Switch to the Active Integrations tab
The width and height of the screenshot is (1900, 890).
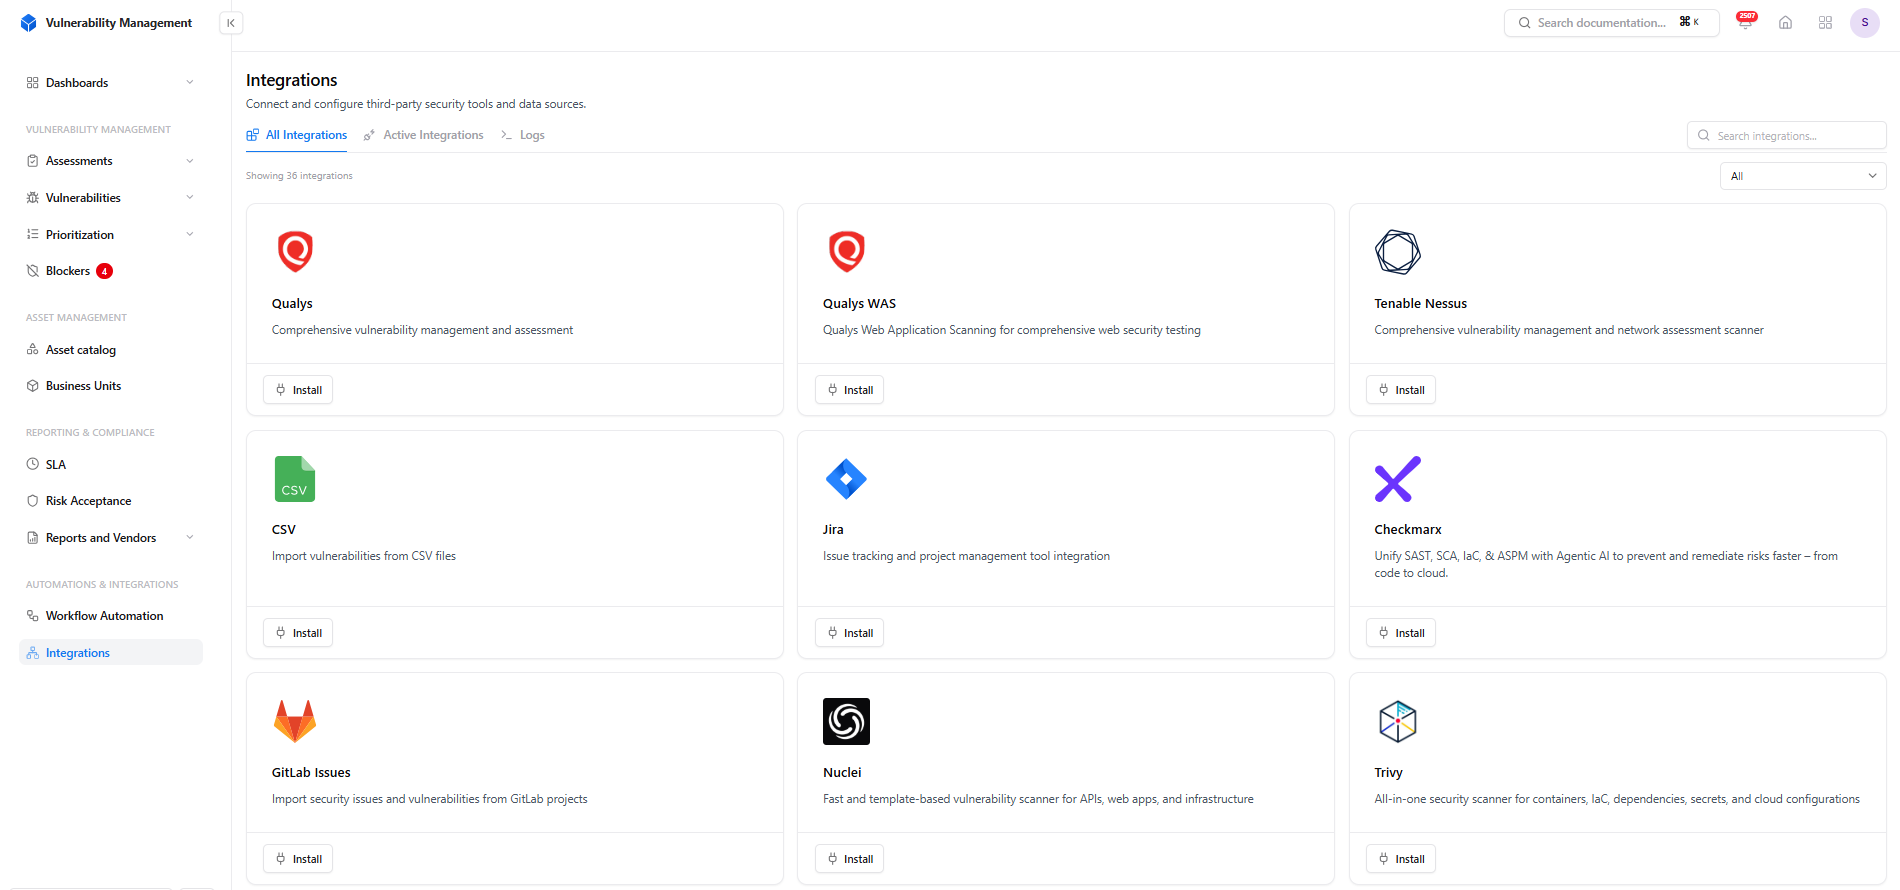[423, 135]
